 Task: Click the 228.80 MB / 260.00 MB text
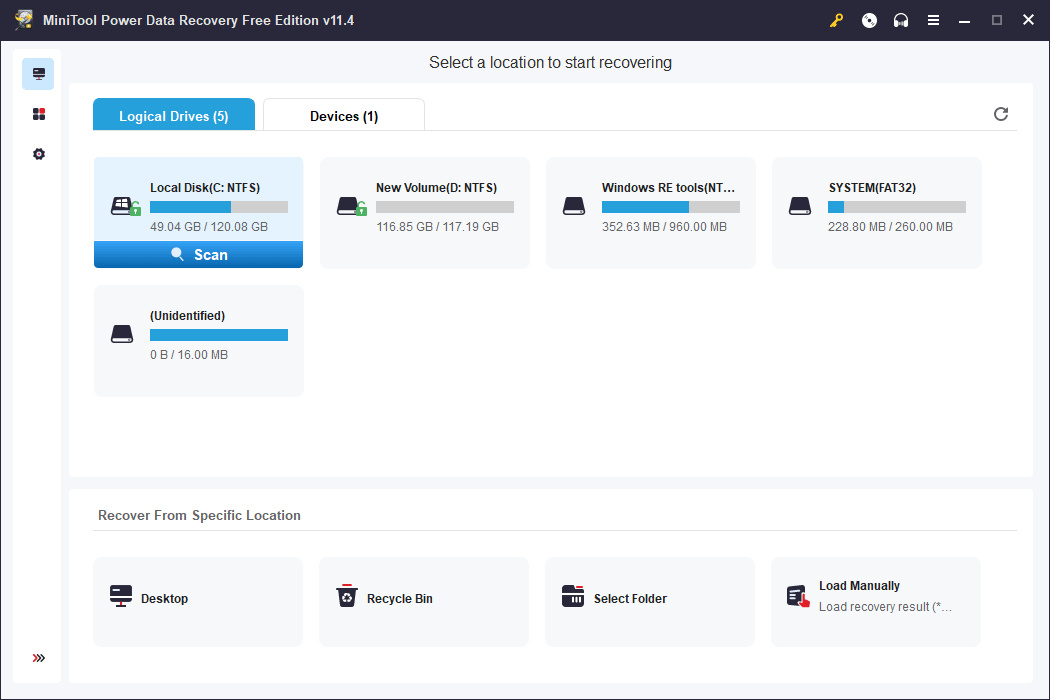coord(890,226)
